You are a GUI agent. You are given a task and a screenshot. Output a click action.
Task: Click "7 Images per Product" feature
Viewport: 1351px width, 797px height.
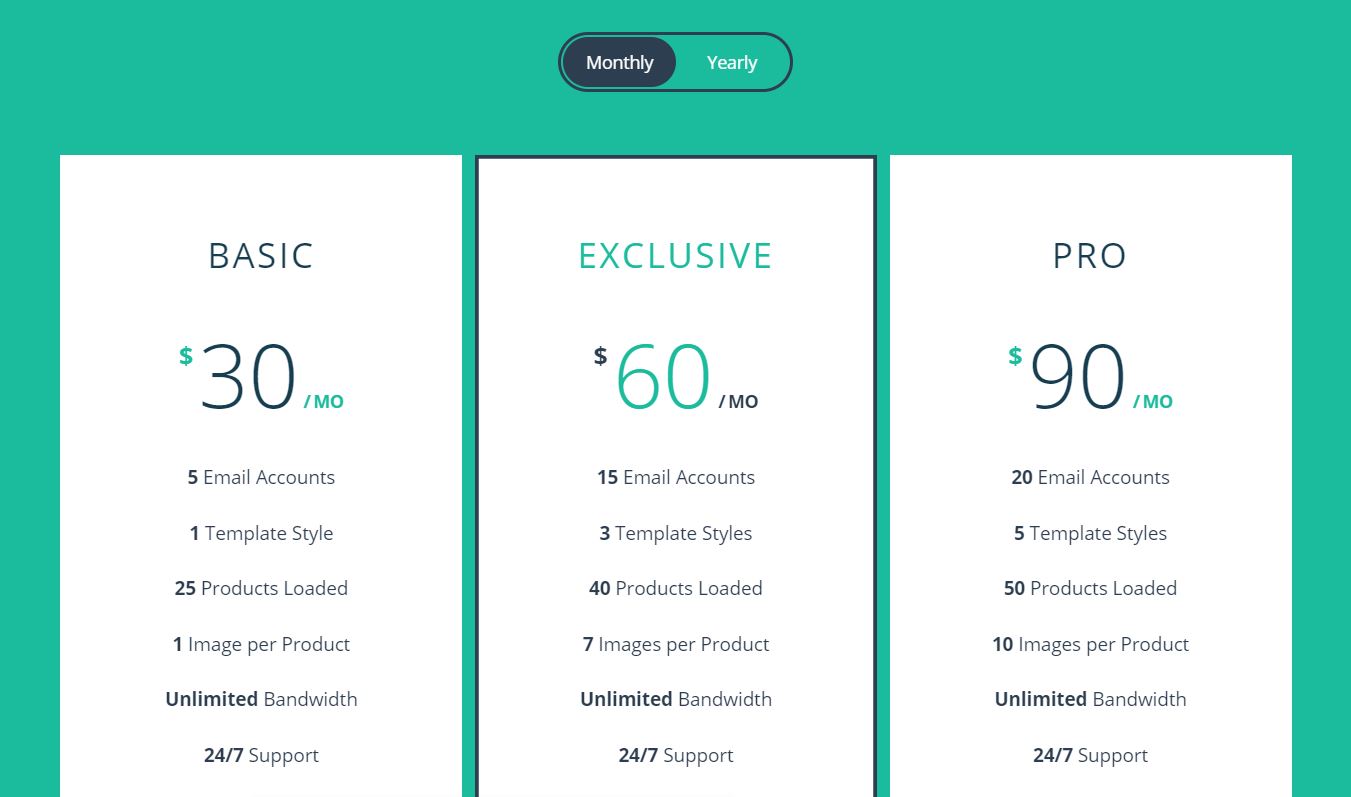pyautogui.click(x=676, y=644)
